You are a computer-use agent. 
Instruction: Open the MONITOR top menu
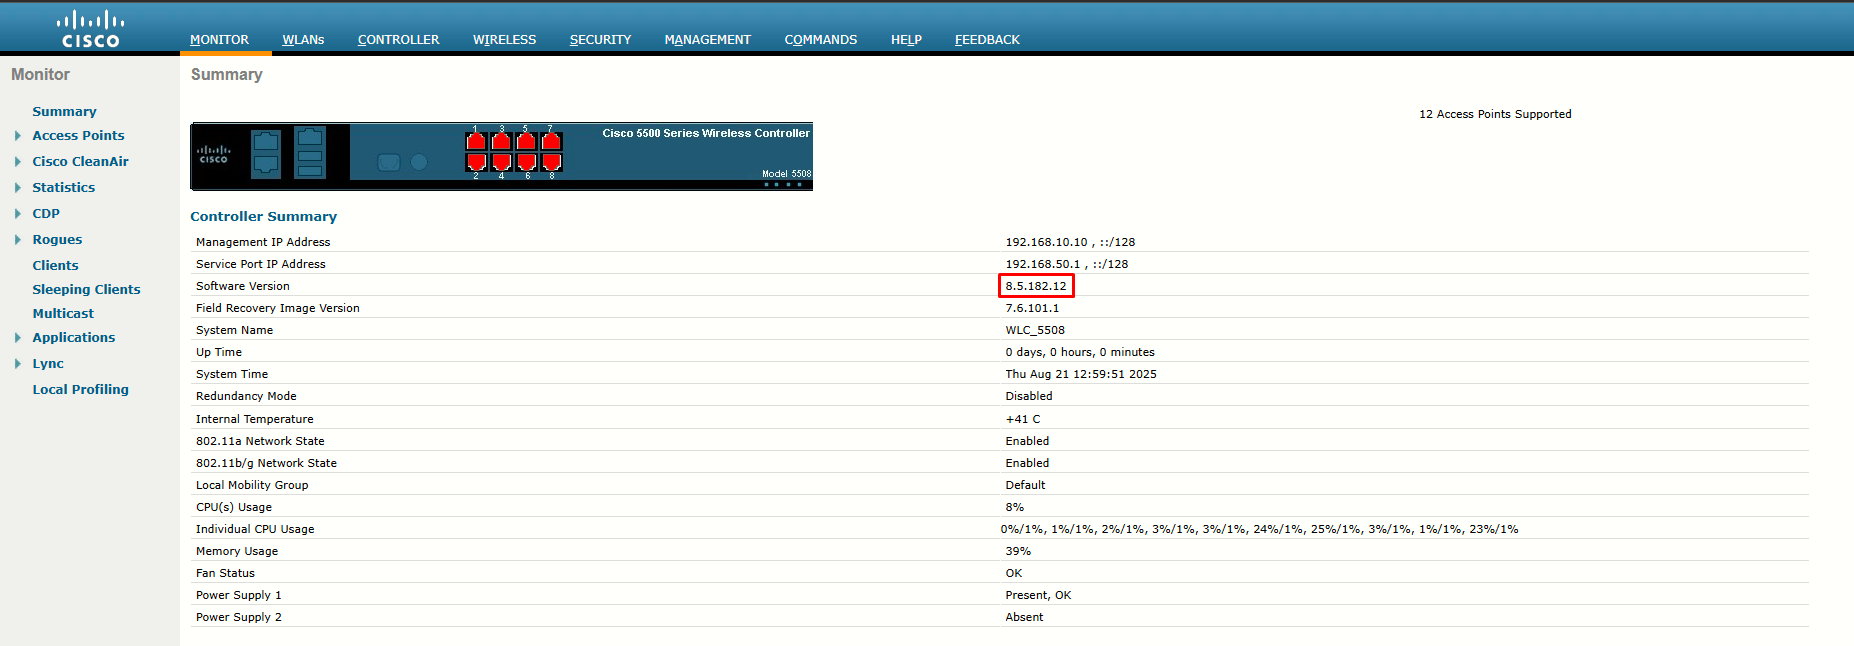pyautogui.click(x=219, y=40)
